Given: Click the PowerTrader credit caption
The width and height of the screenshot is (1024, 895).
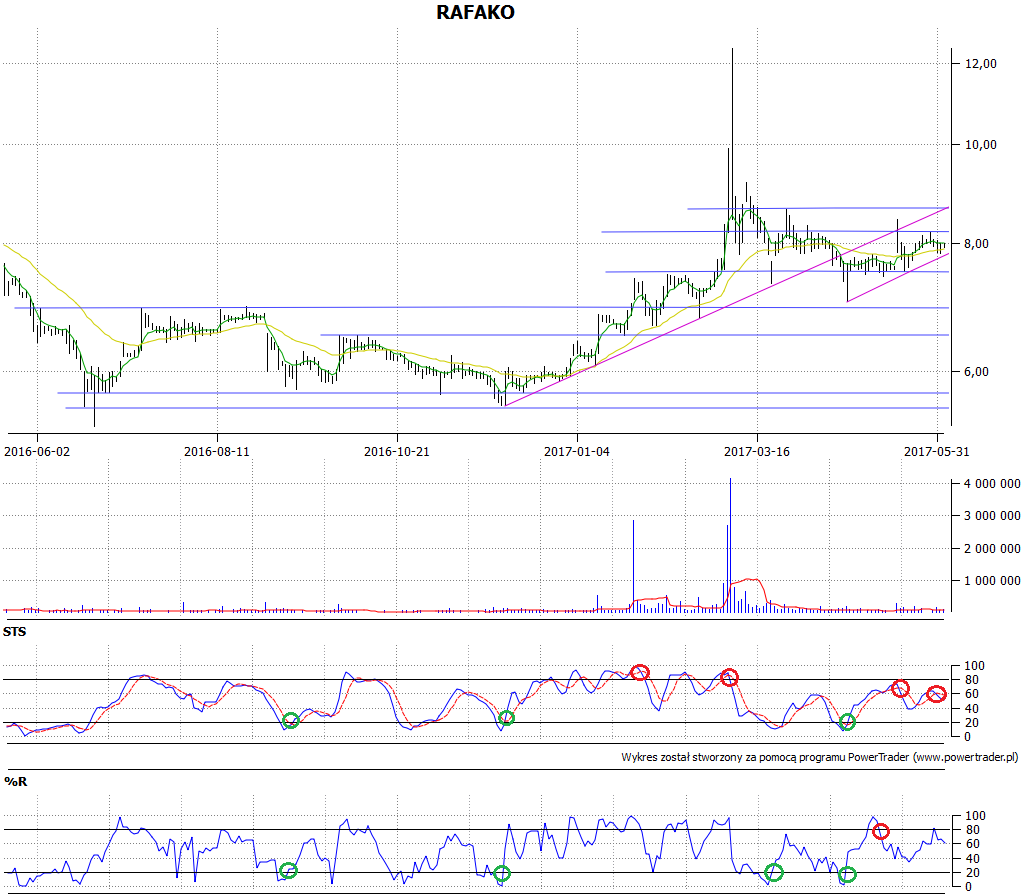Looking at the screenshot, I should click(820, 757).
